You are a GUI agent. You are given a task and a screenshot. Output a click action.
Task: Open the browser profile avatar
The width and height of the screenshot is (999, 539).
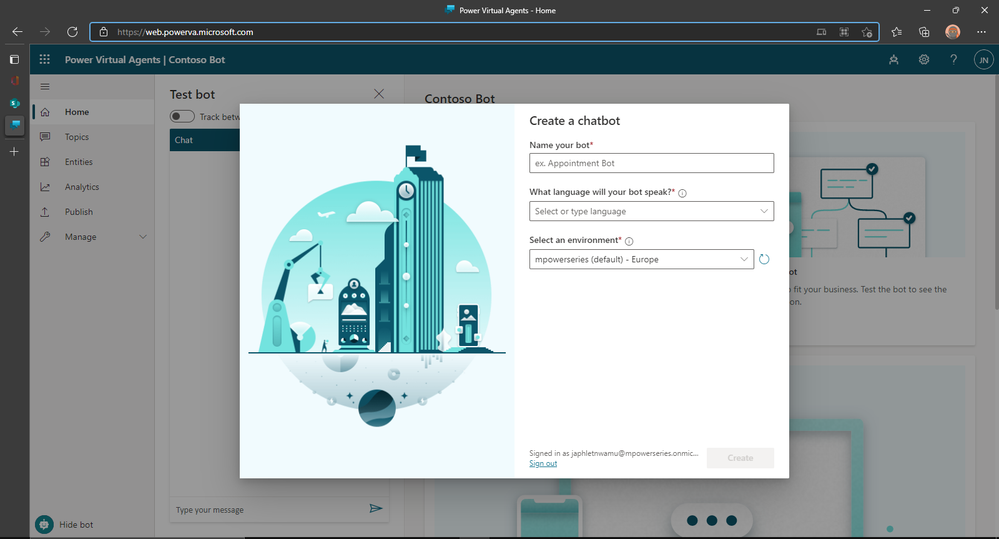[952, 32]
